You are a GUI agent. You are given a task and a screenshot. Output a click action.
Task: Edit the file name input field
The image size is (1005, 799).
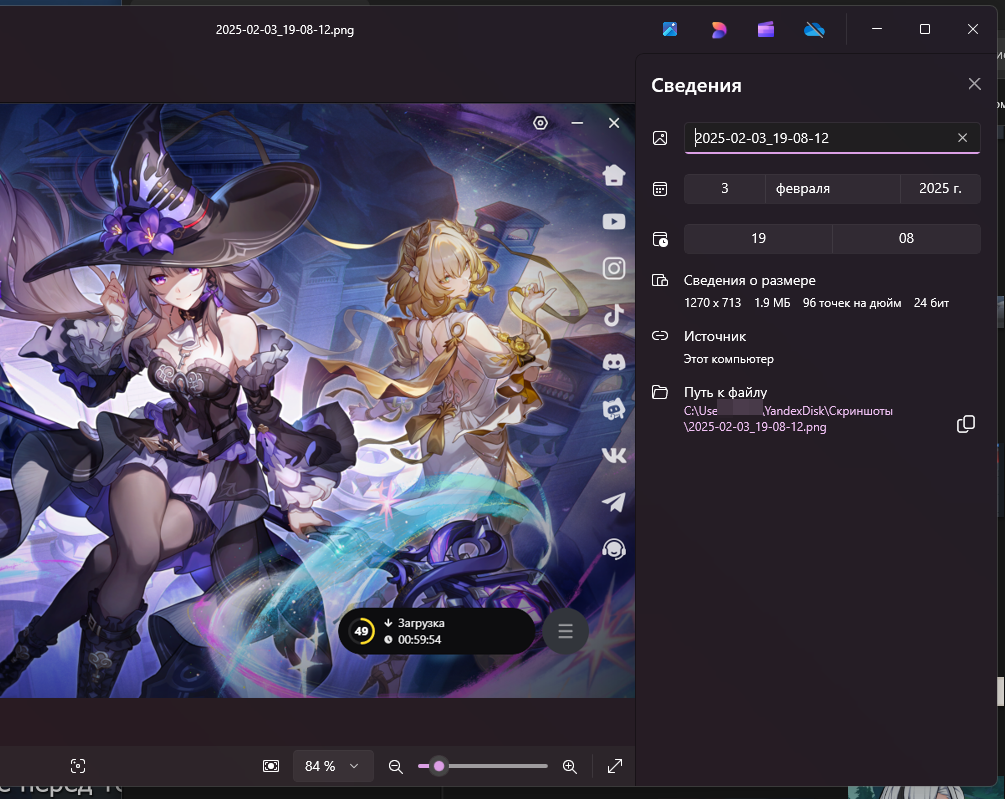pos(832,138)
